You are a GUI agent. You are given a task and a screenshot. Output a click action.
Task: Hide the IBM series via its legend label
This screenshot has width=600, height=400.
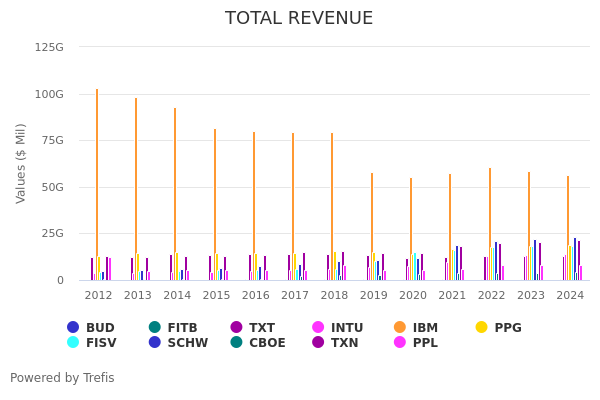(x=425, y=328)
